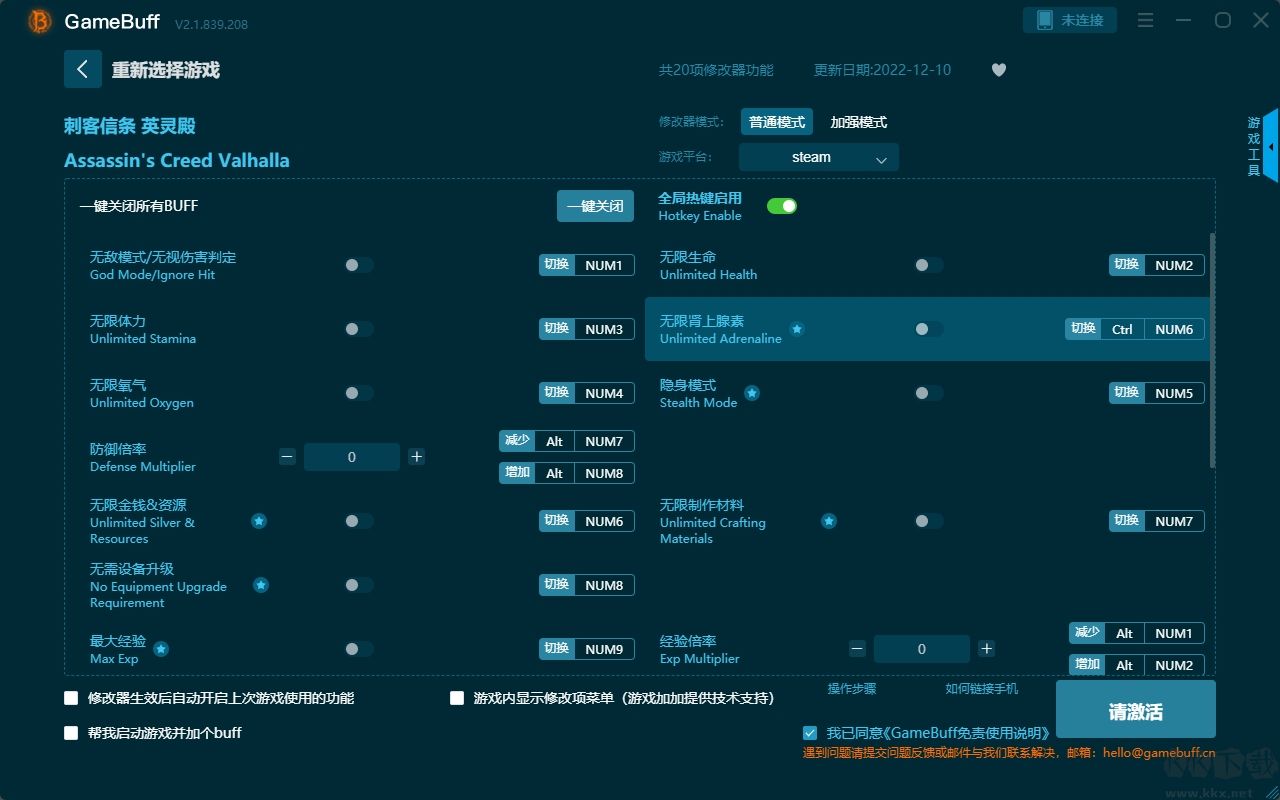Click the NUM4 hotkey for Unlimited Oxygen
This screenshot has width=1280, height=800.
click(587, 393)
